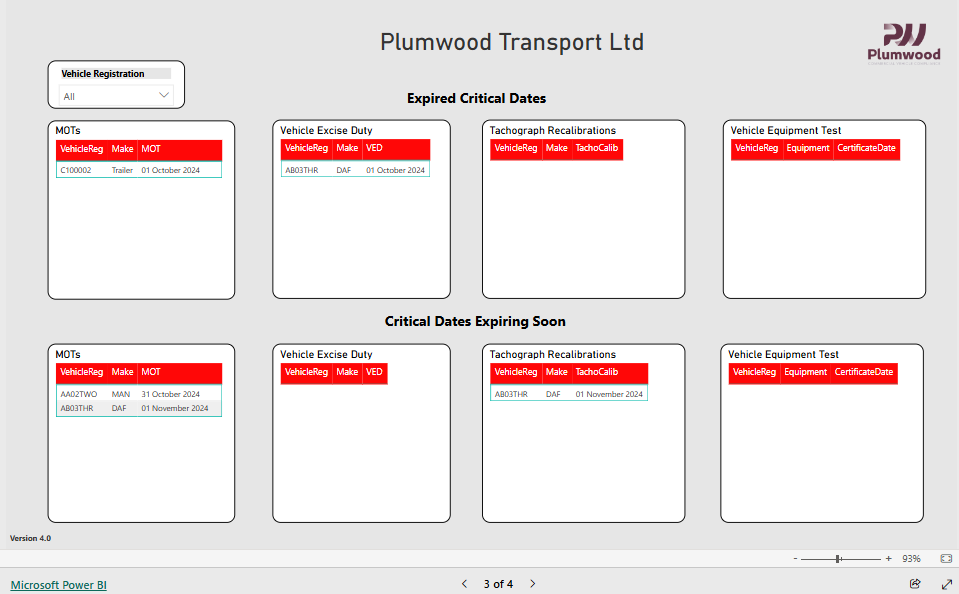Select the AA02TWO MAN row in expiring MOTs
Image resolution: width=959 pixels, height=594 pixels.
coord(138,394)
